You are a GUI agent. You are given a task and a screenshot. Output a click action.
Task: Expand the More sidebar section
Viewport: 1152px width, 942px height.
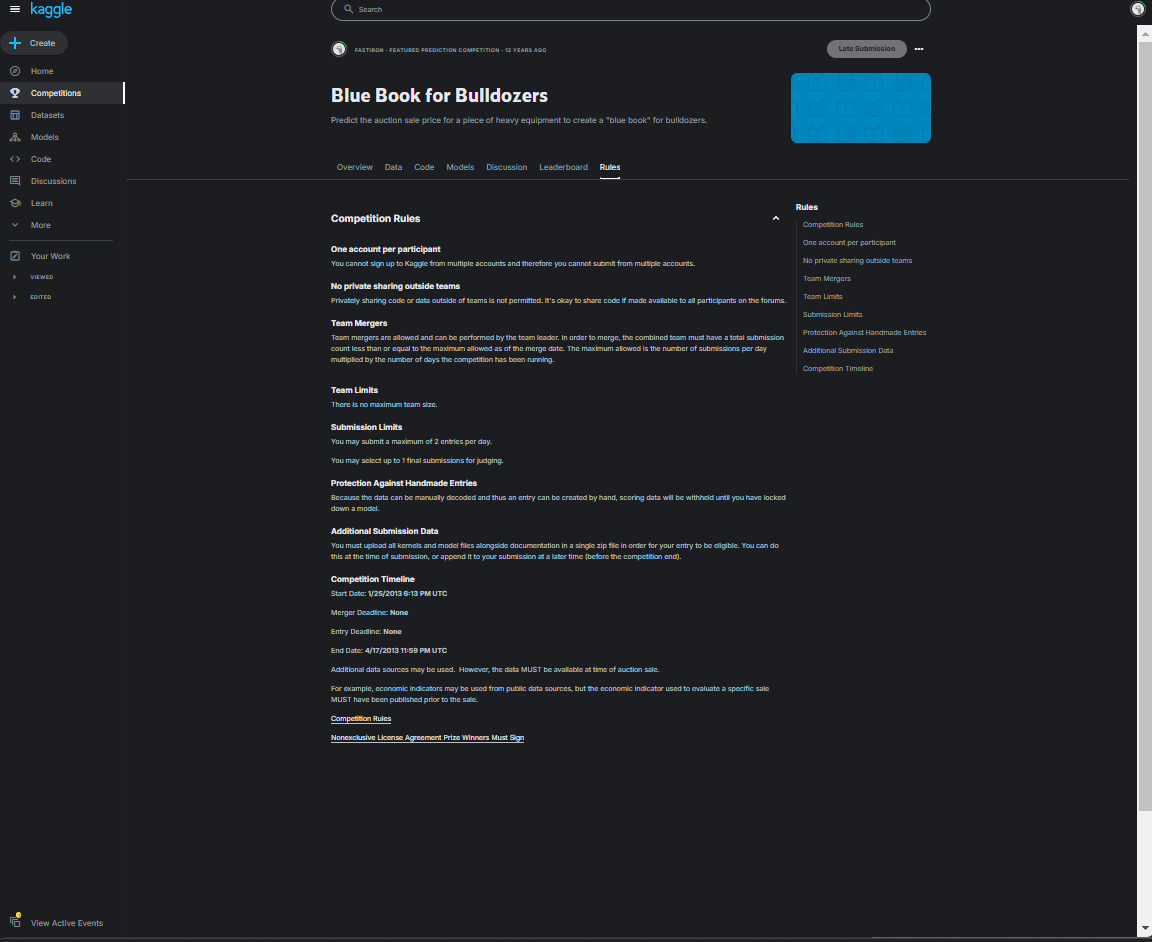15,225
